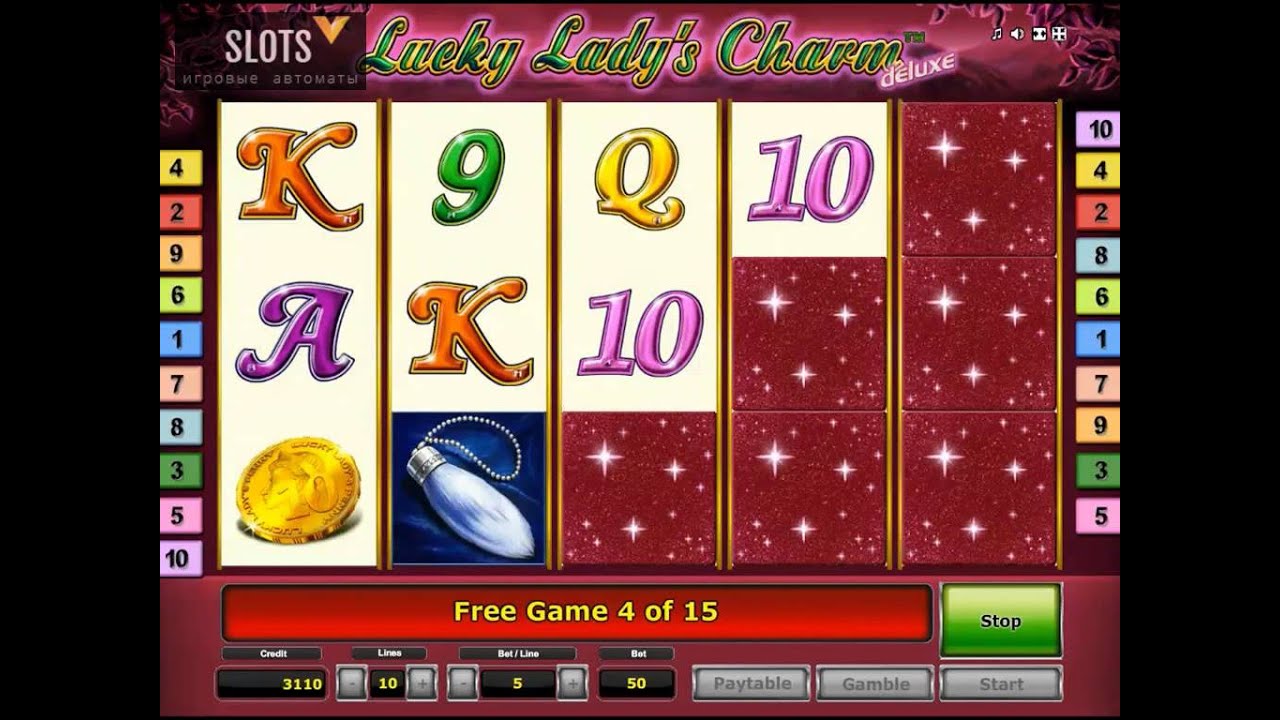
Task: Click the rabbit foot charm symbol
Action: click(x=468, y=489)
